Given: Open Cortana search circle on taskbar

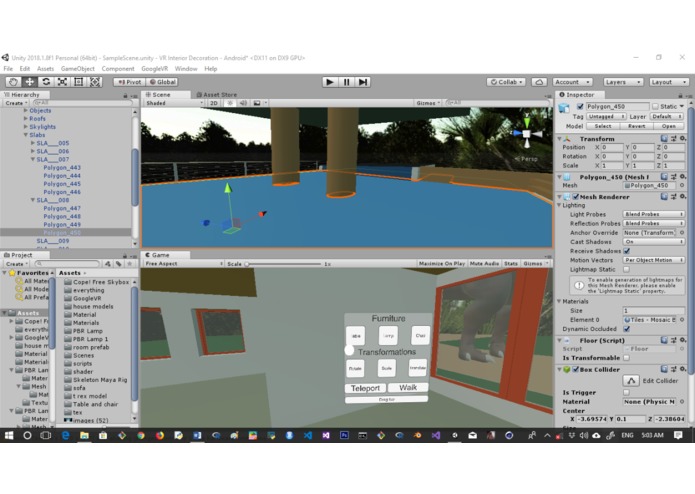Looking at the screenshot, I should [27, 436].
